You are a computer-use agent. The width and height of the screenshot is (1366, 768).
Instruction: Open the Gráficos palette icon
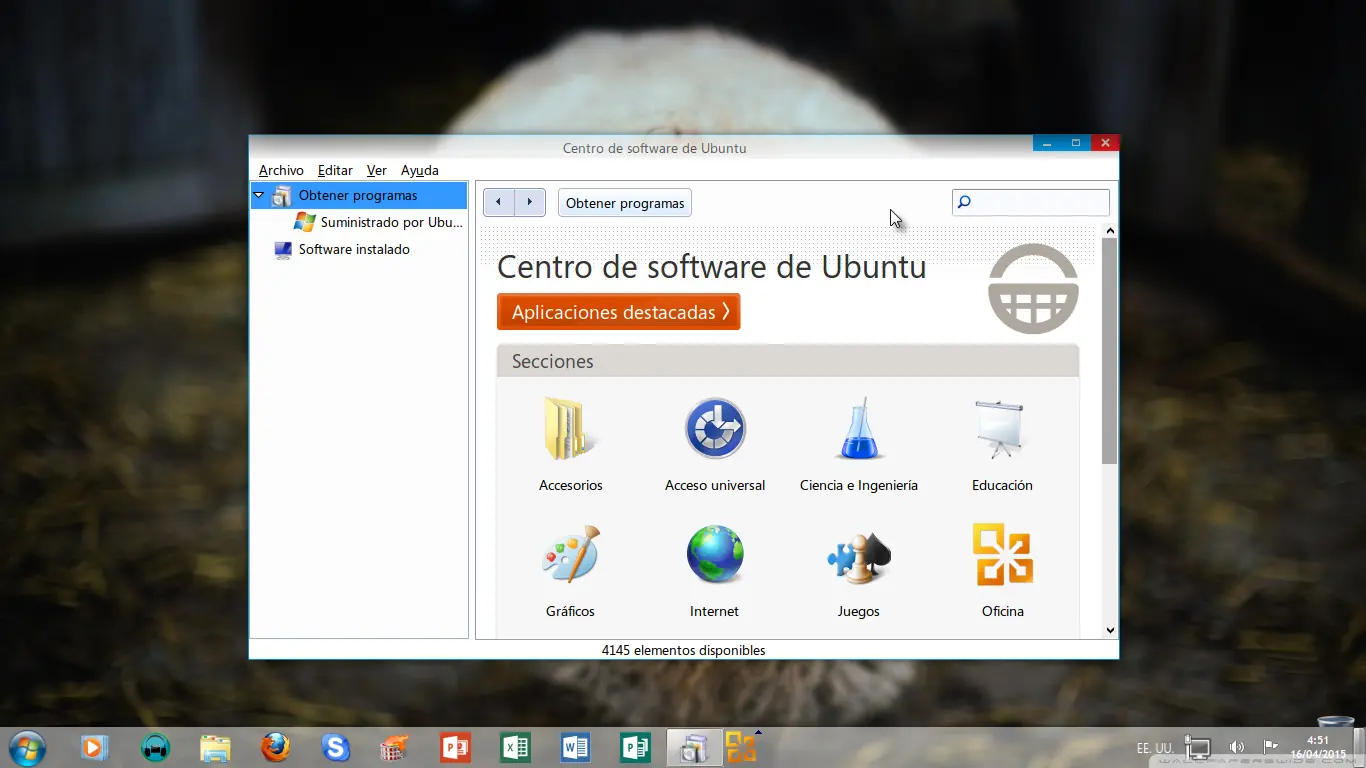(570, 554)
